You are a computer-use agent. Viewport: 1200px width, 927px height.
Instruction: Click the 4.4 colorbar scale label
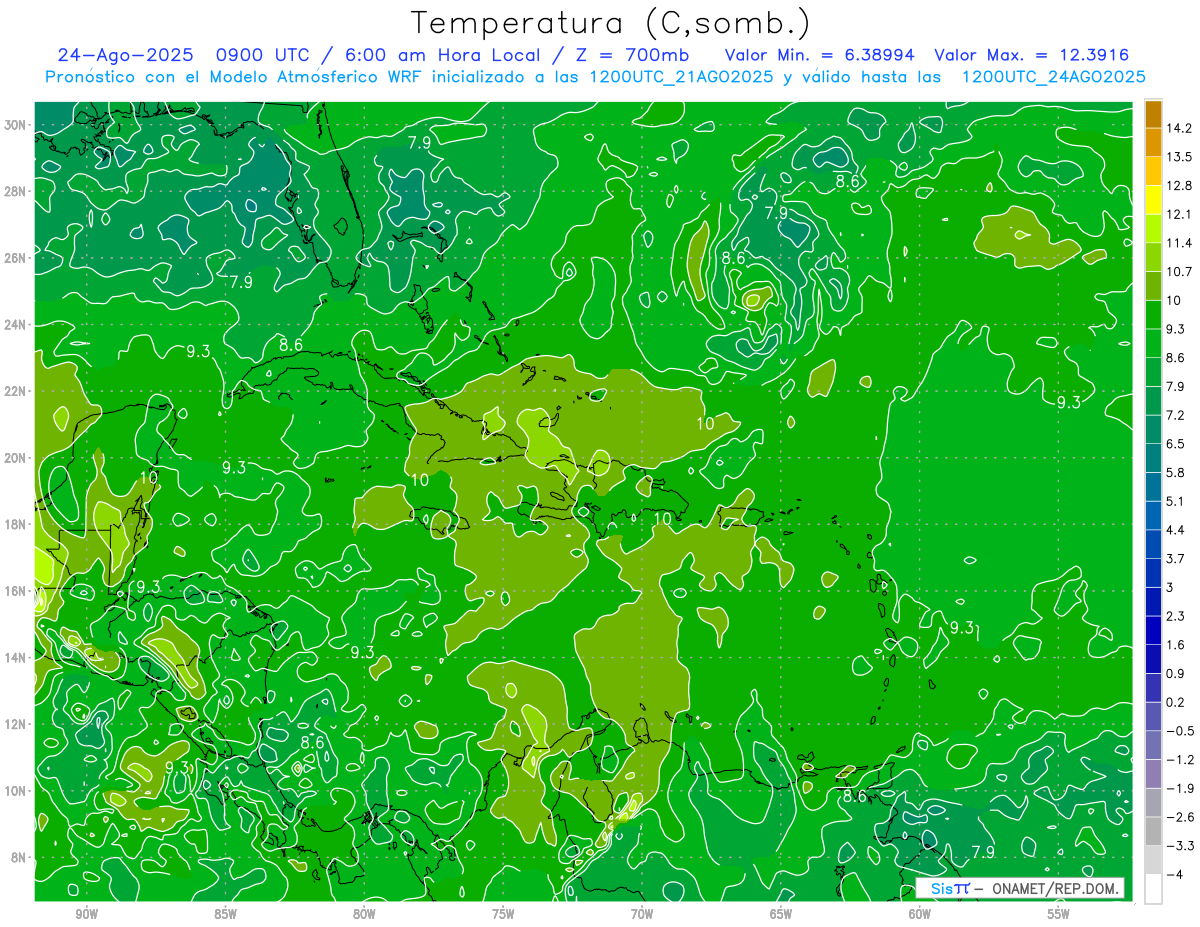click(1177, 530)
